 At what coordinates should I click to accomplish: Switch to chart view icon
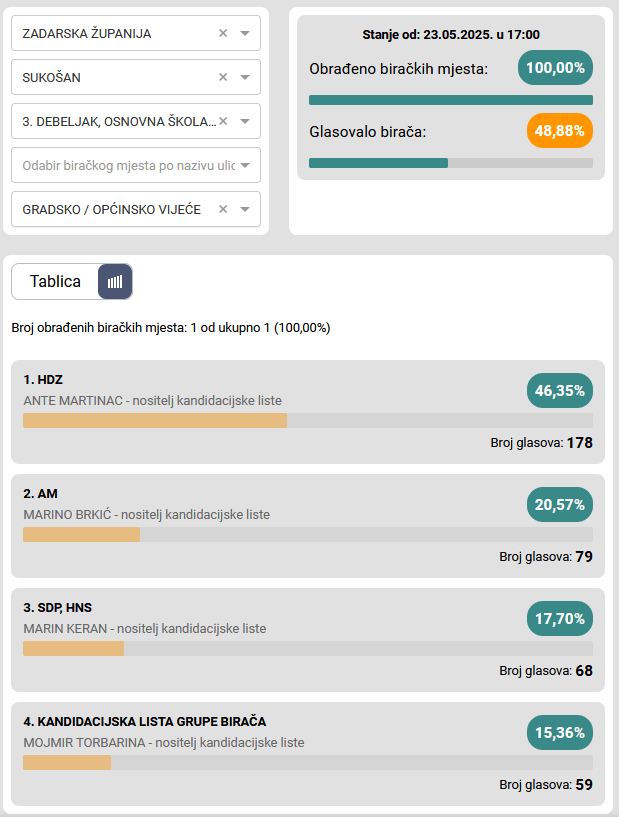tap(115, 282)
